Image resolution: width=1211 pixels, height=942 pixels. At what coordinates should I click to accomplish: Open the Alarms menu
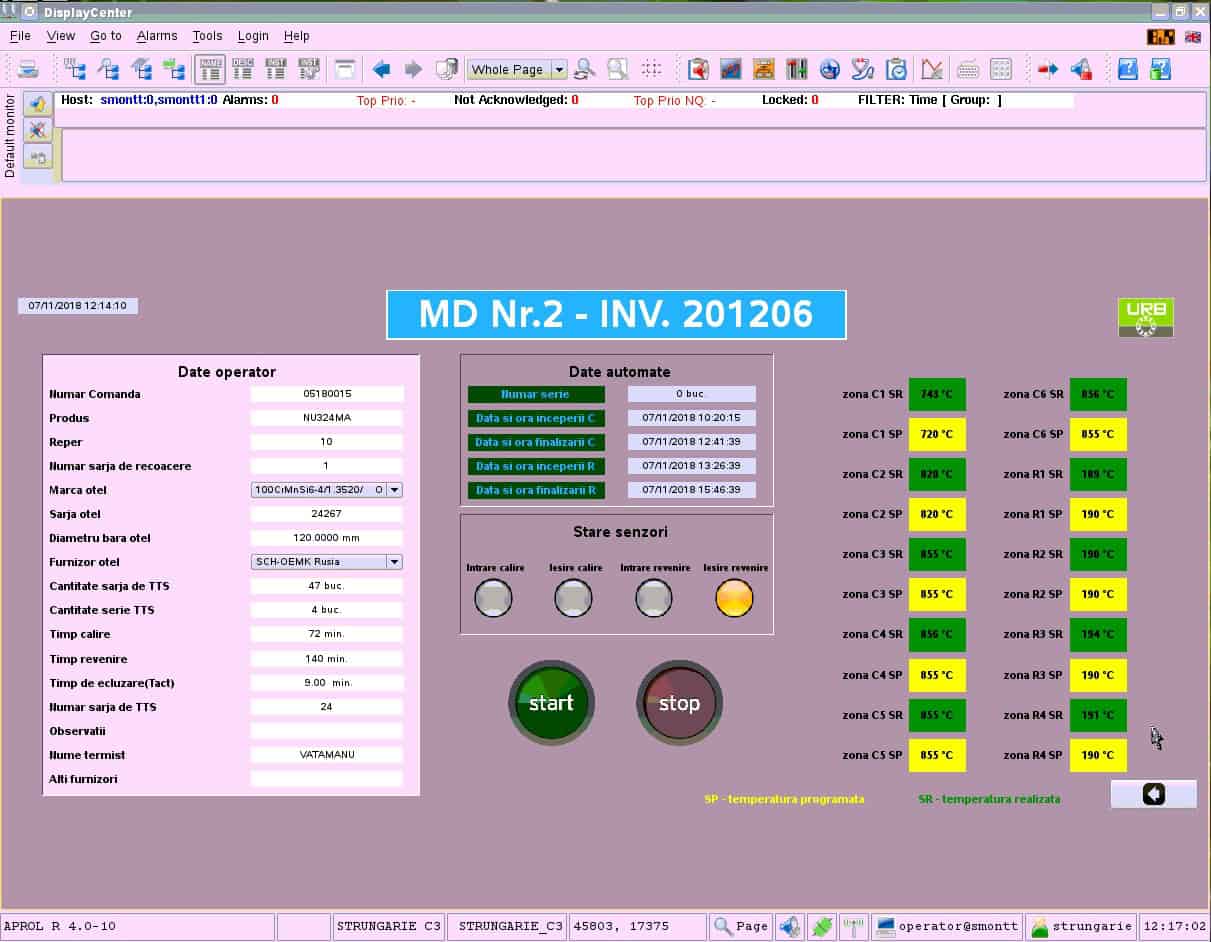coord(156,36)
